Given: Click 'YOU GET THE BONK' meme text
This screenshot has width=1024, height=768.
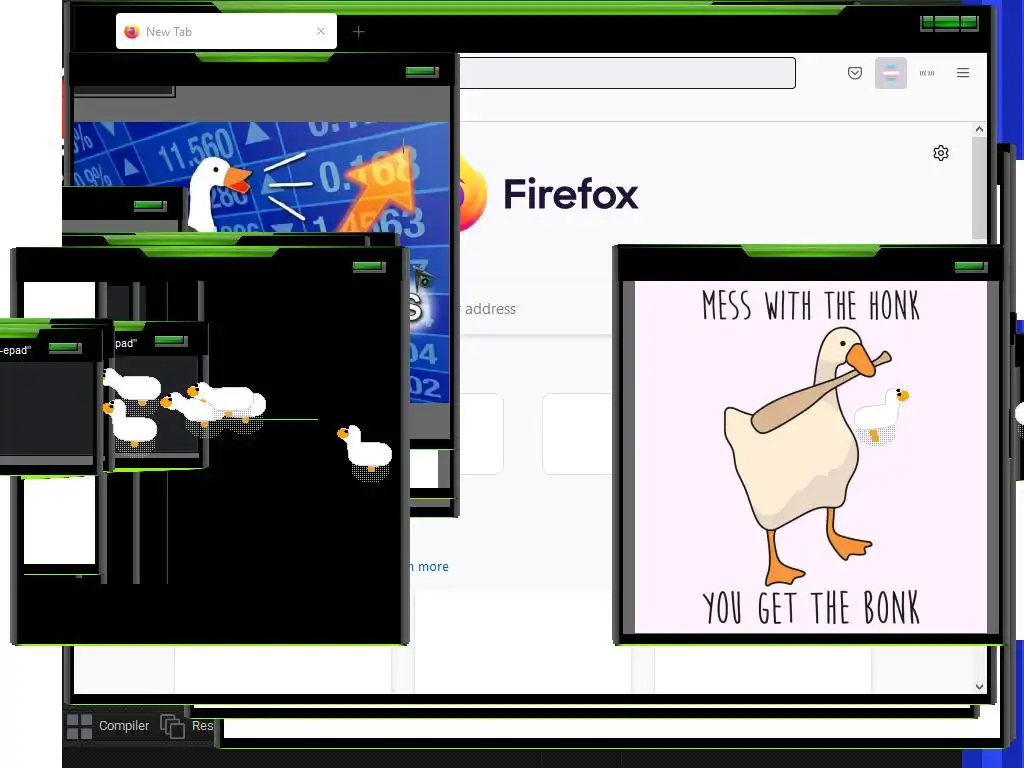Looking at the screenshot, I should point(810,607).
